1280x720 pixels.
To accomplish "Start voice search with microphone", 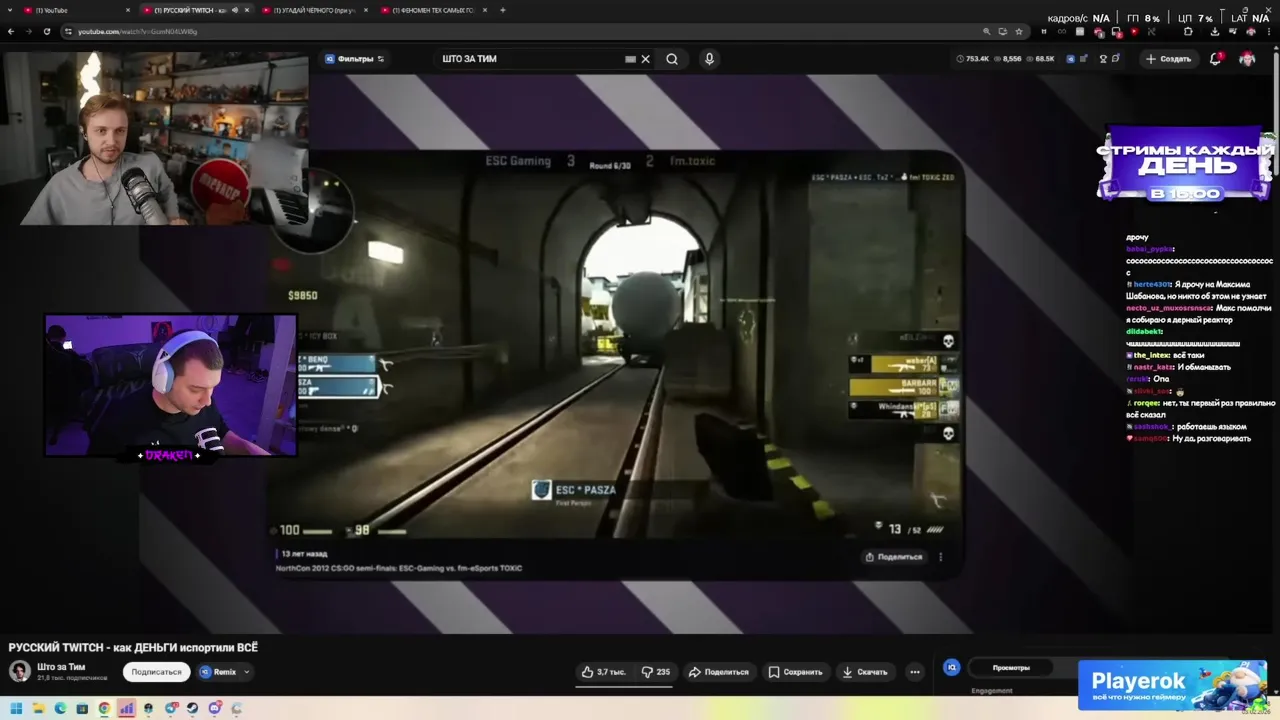I will [709, 59].
